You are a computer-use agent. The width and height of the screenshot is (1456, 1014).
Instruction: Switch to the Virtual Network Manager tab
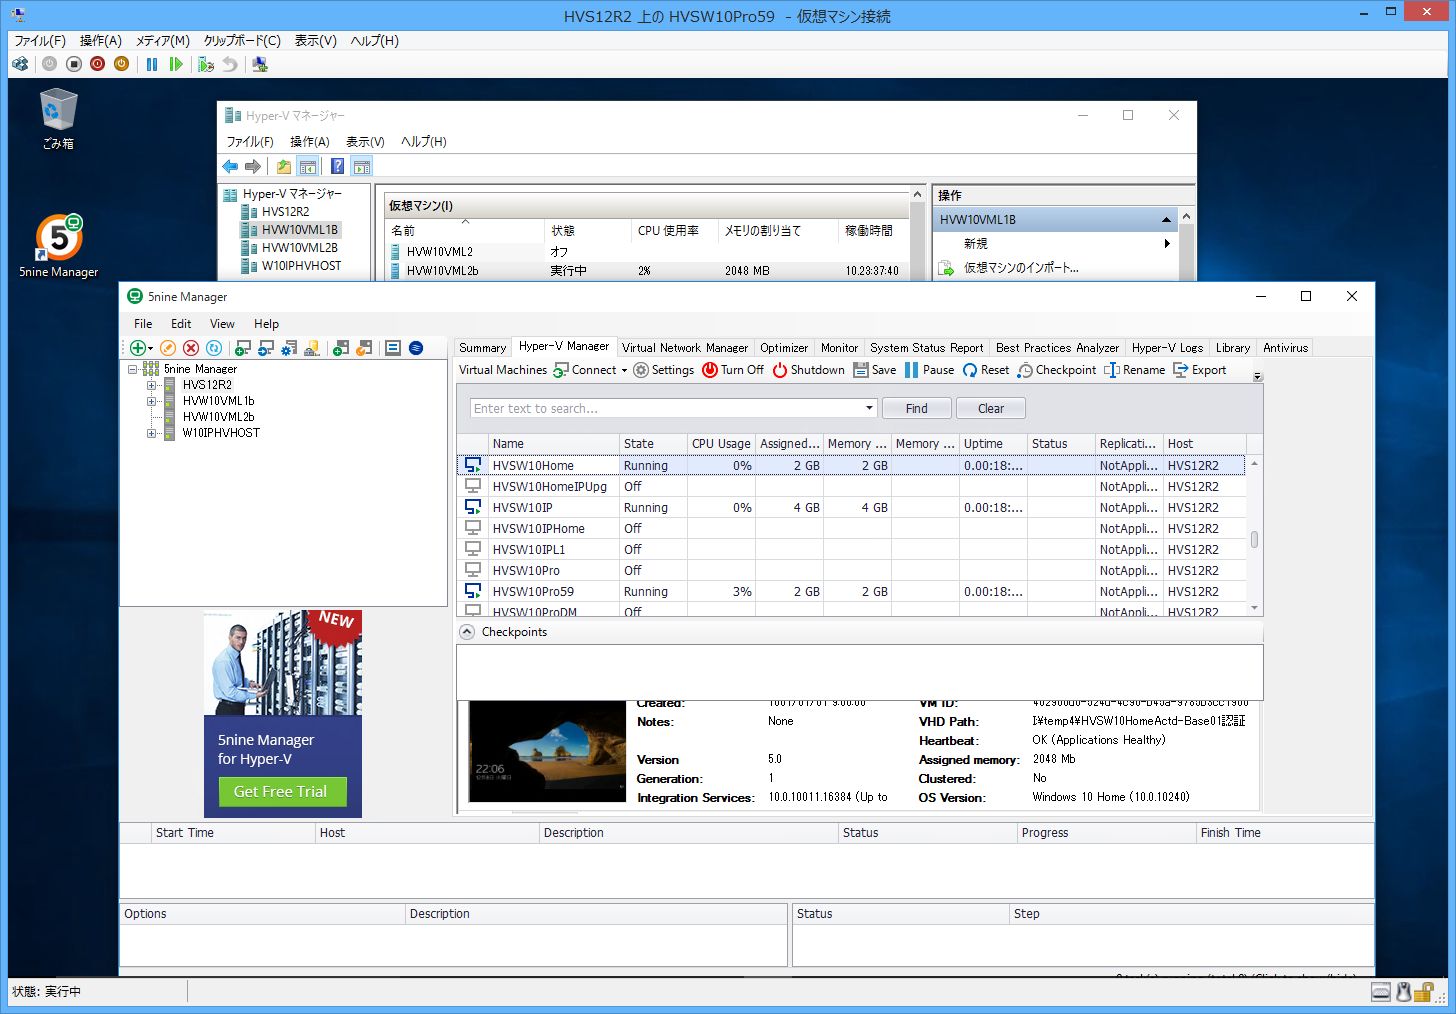point(685,348)
